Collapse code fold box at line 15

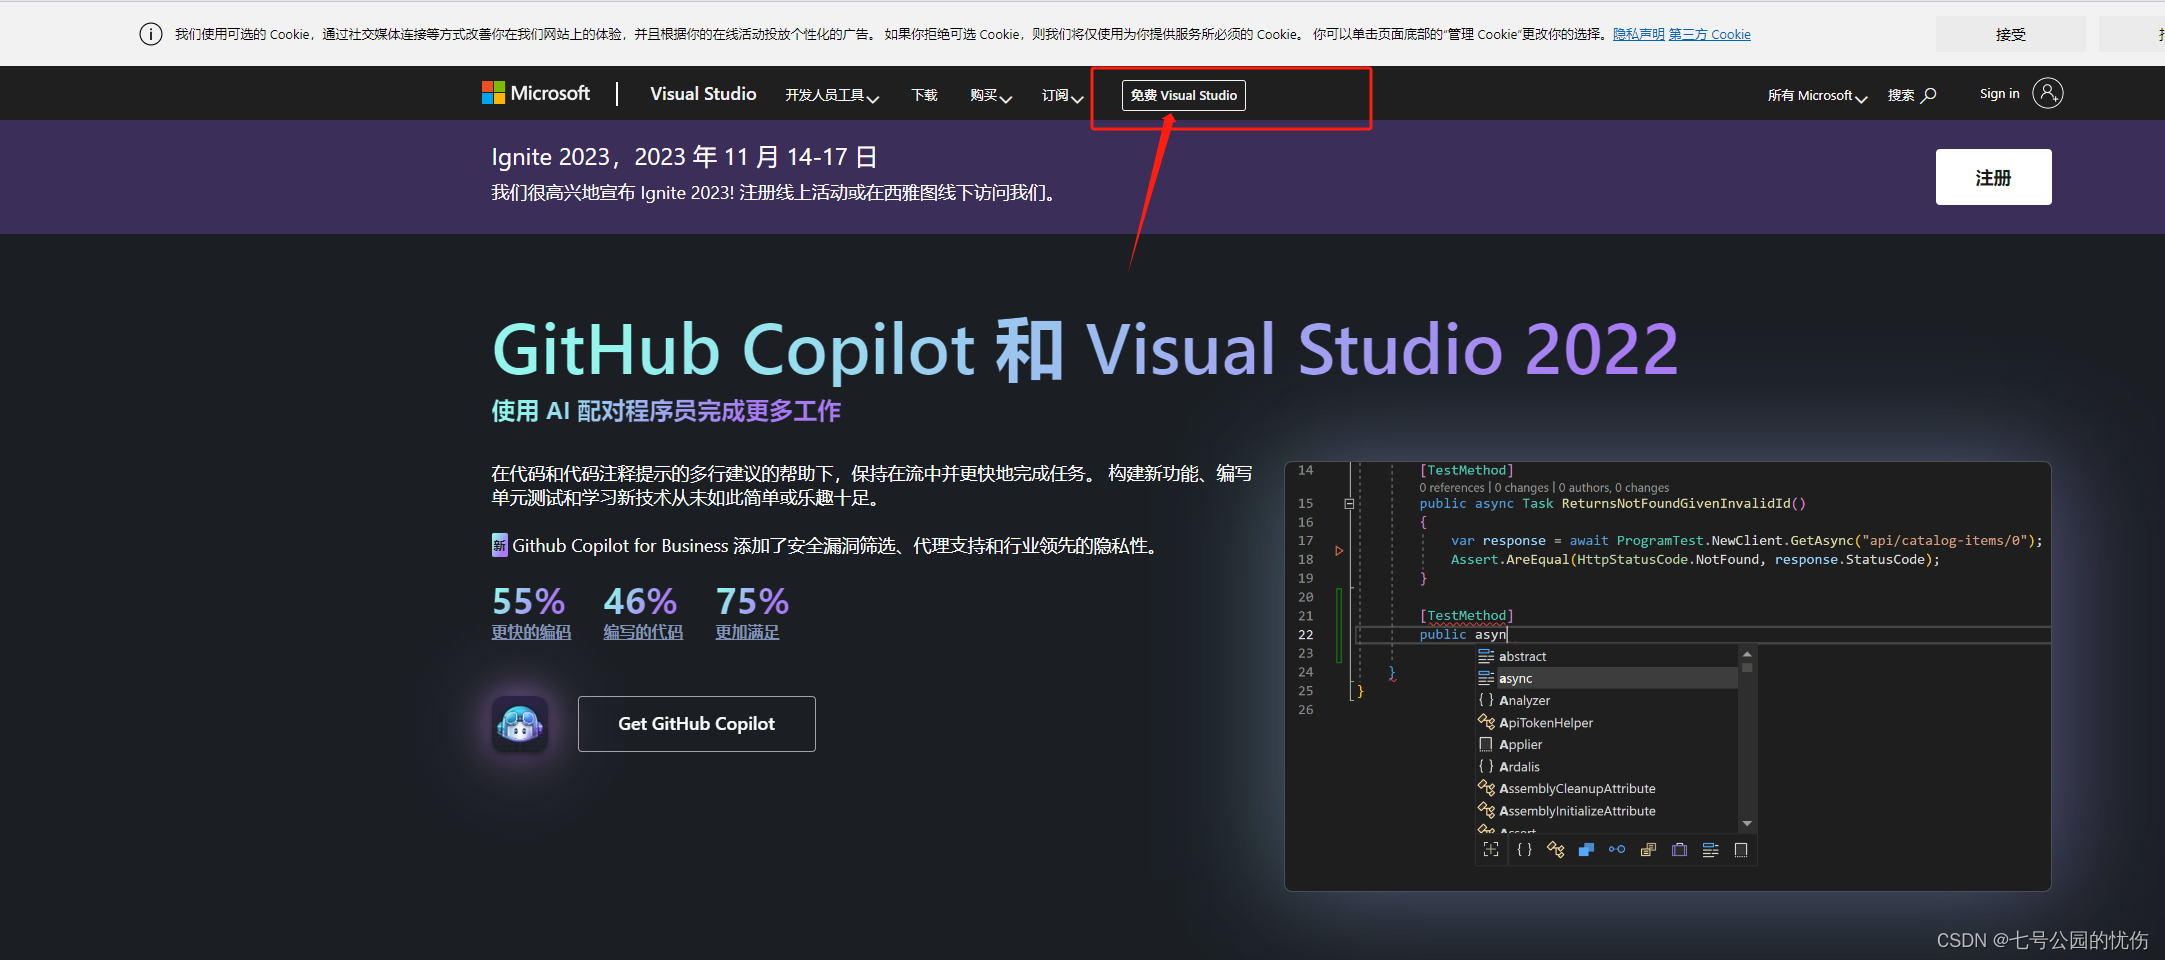click(x=1349, y=504)
